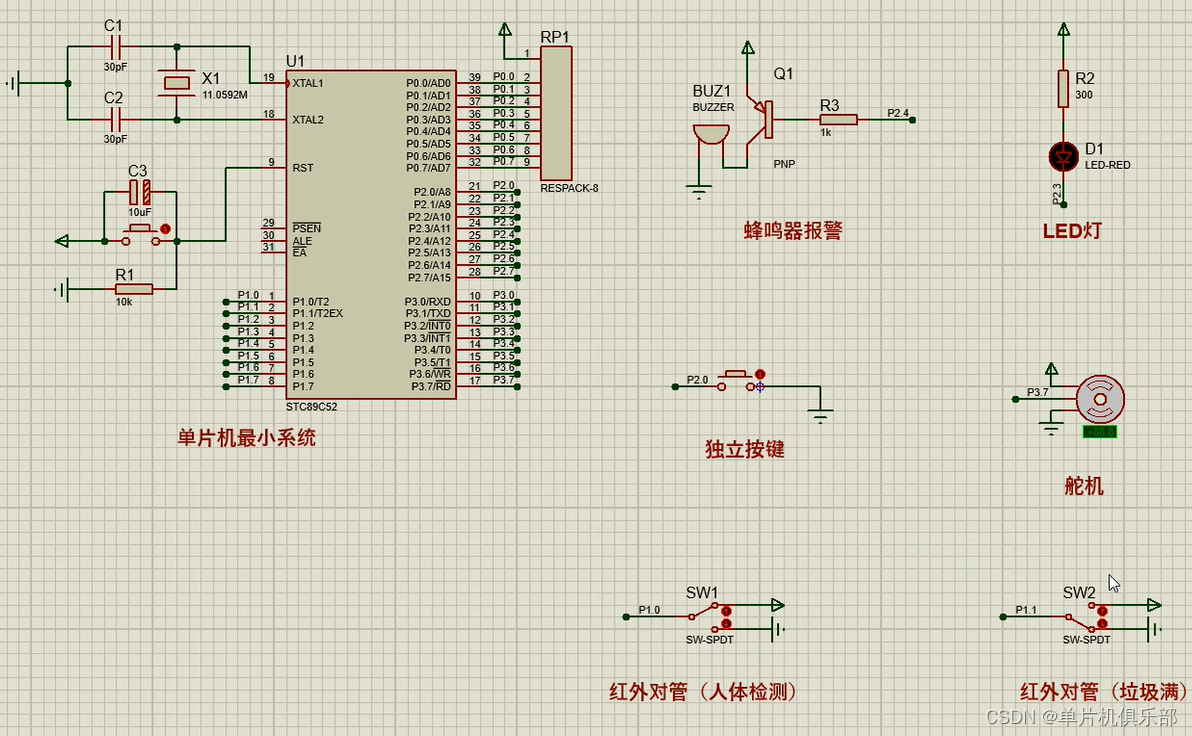Click SW1 power terminal arrow
This screenshot has height=736, width=1192.
click(778, 605)
